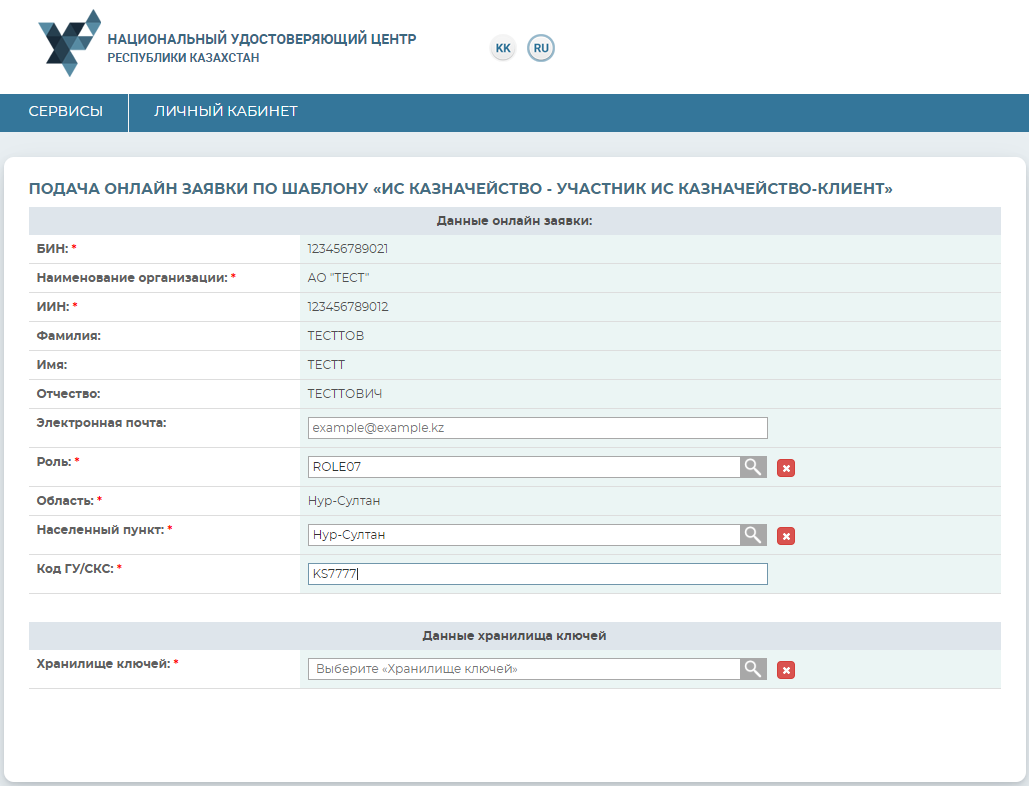The width and height of the screenshot is (1029, 786).
Task: Open the СЕРВИСЫ menu
Action: tap(65, 112)
